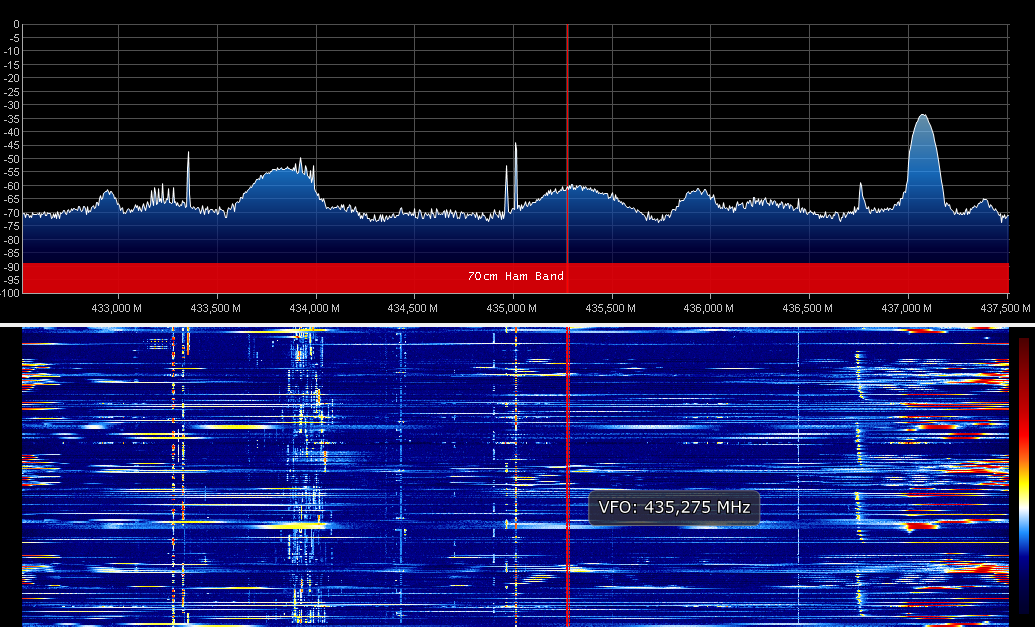Click the VFO: 435,275 MHz tooltip
Image resolution: width=1035 pixels, height=627 pixels.
pos(673,507)
